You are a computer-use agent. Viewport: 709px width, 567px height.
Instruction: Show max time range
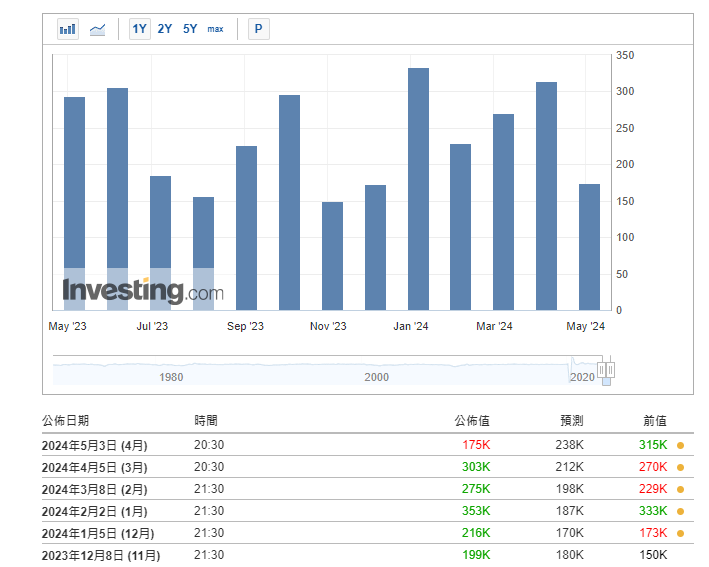[x=216, y=29]
